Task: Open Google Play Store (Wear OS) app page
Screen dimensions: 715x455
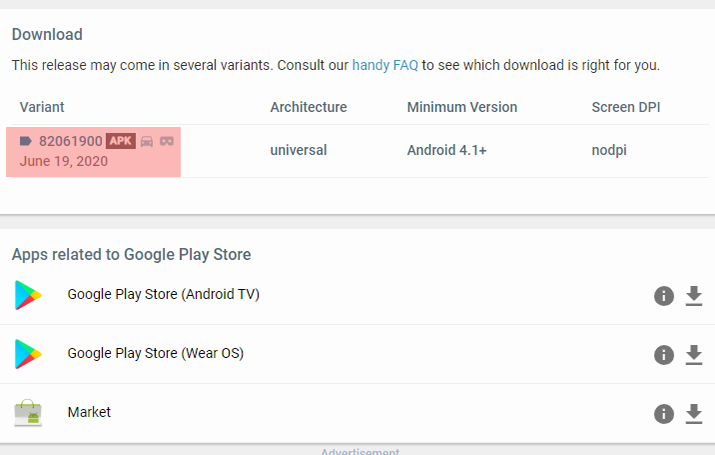Action: [155, 353]
